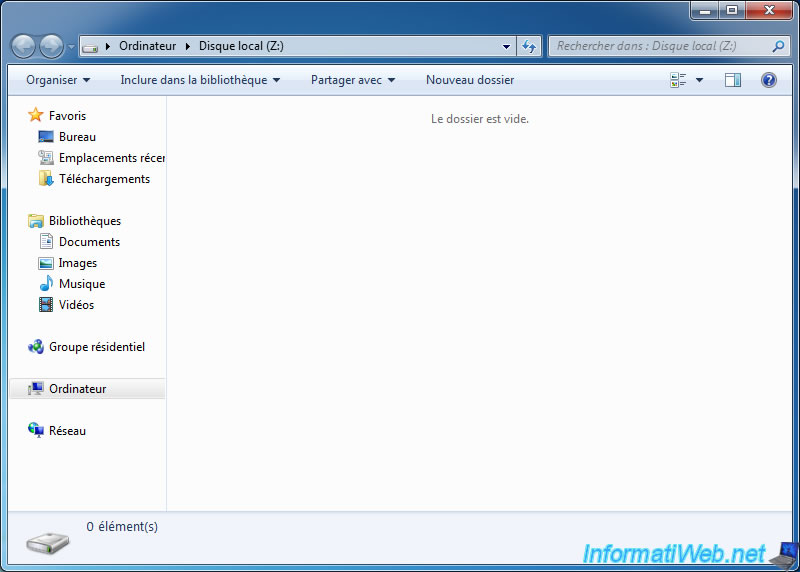Click the Ordinateur computer icon
This screenshot has width=800, height=572.
[36, 388]
